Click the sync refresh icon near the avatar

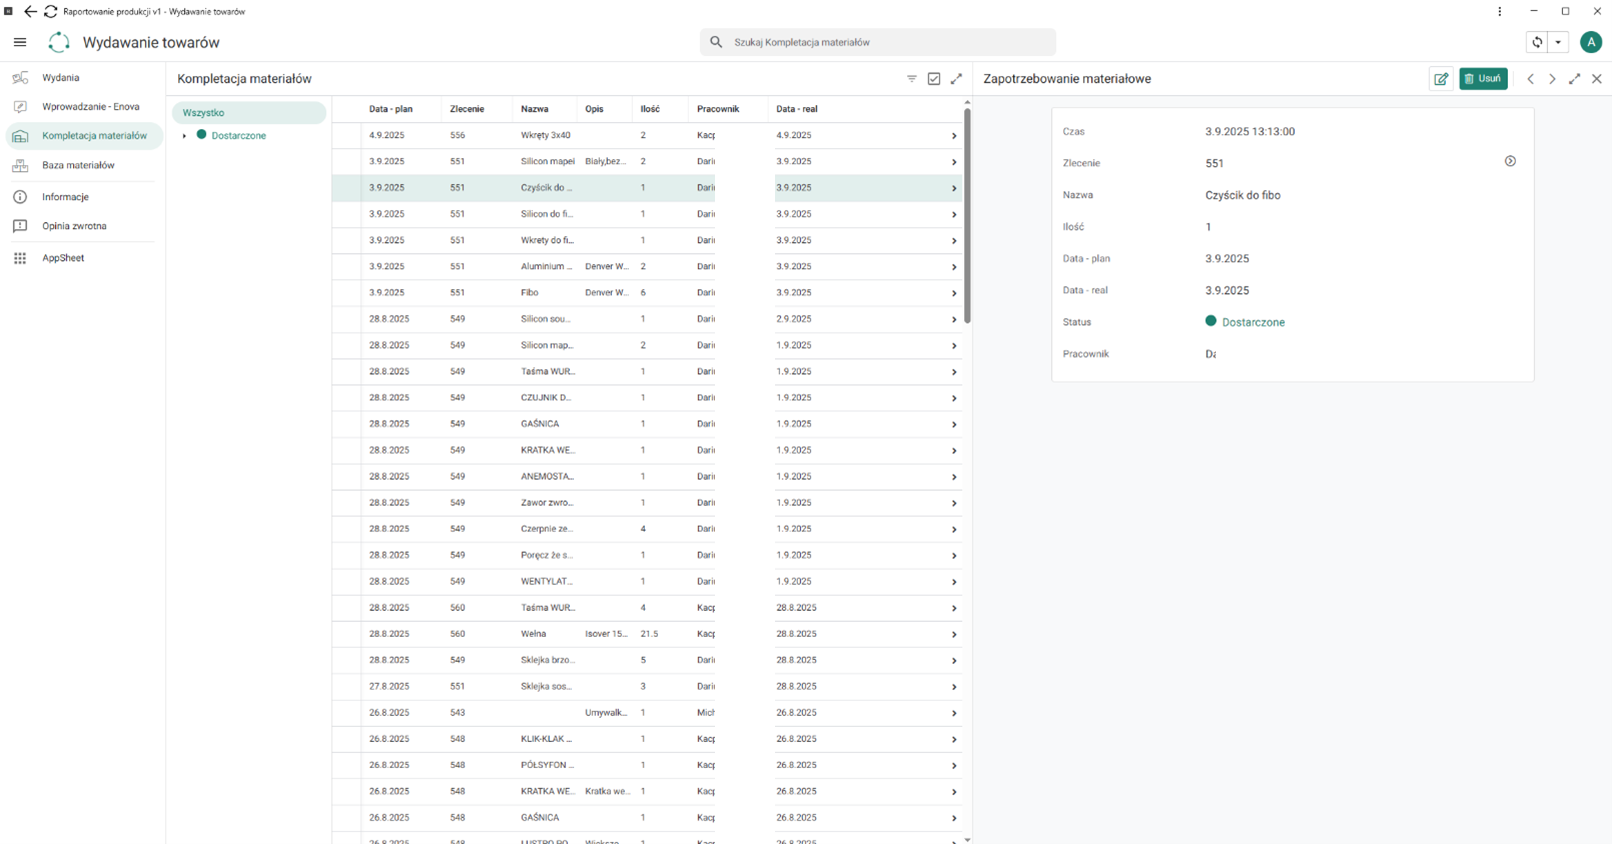[x=1538, y=42]
